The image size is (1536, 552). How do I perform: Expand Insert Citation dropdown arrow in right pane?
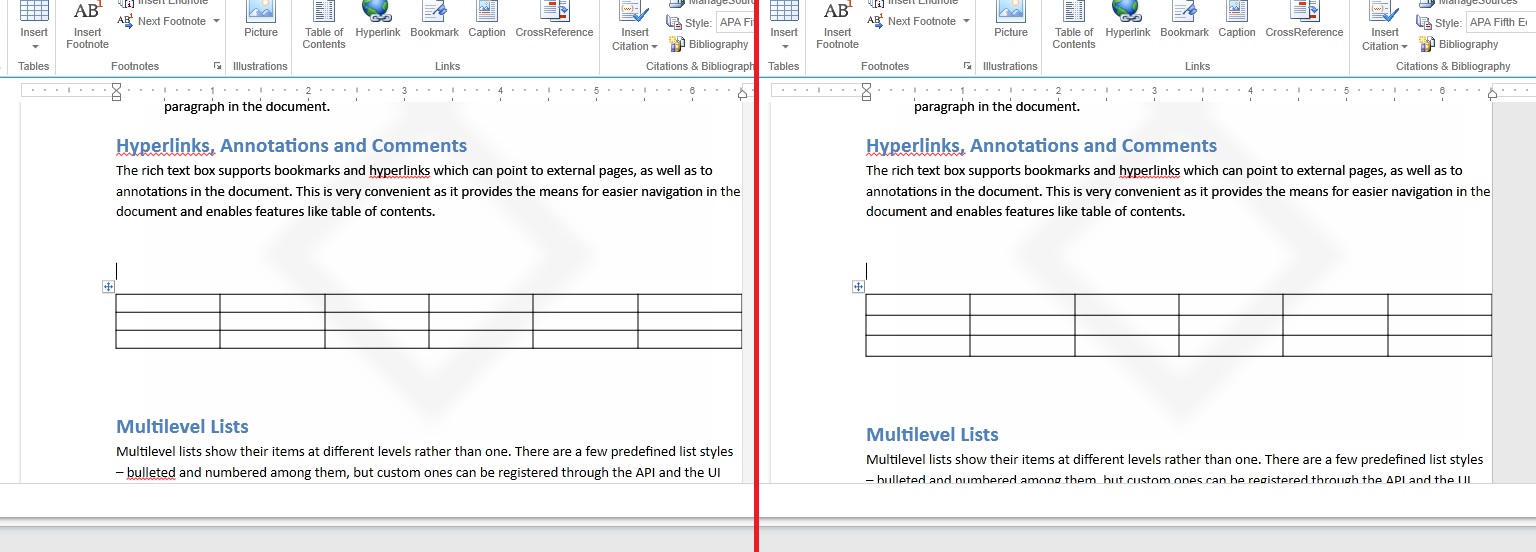click(x=1404, y=46)
